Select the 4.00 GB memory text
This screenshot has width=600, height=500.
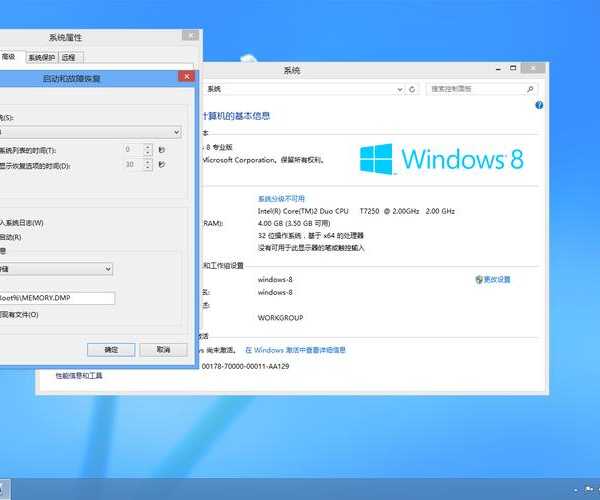pos(294,223)
